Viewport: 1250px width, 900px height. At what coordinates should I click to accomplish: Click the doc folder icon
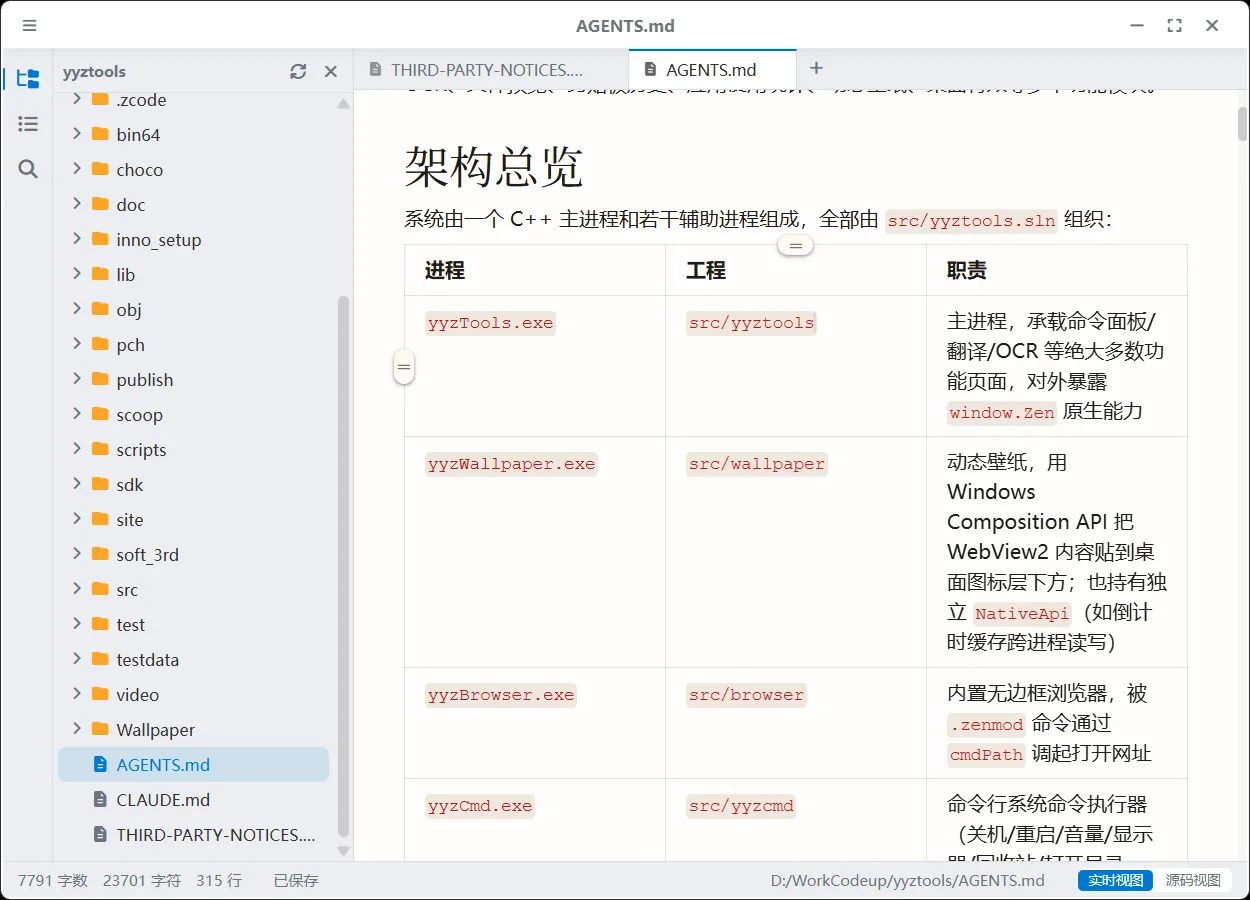[99, 204]
